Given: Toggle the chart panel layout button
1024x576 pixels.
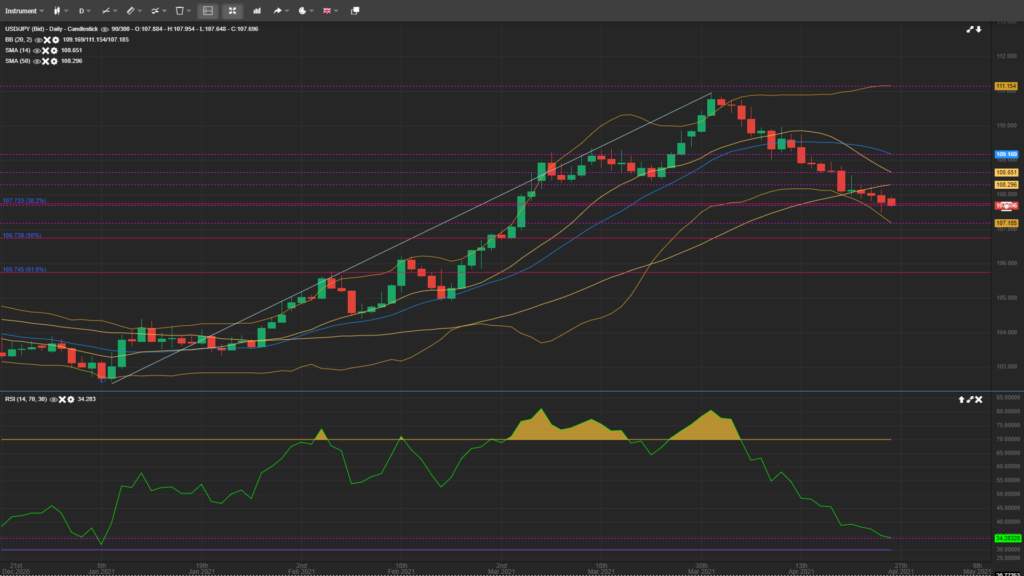Looking at the screenshot, I should [208, 10].
